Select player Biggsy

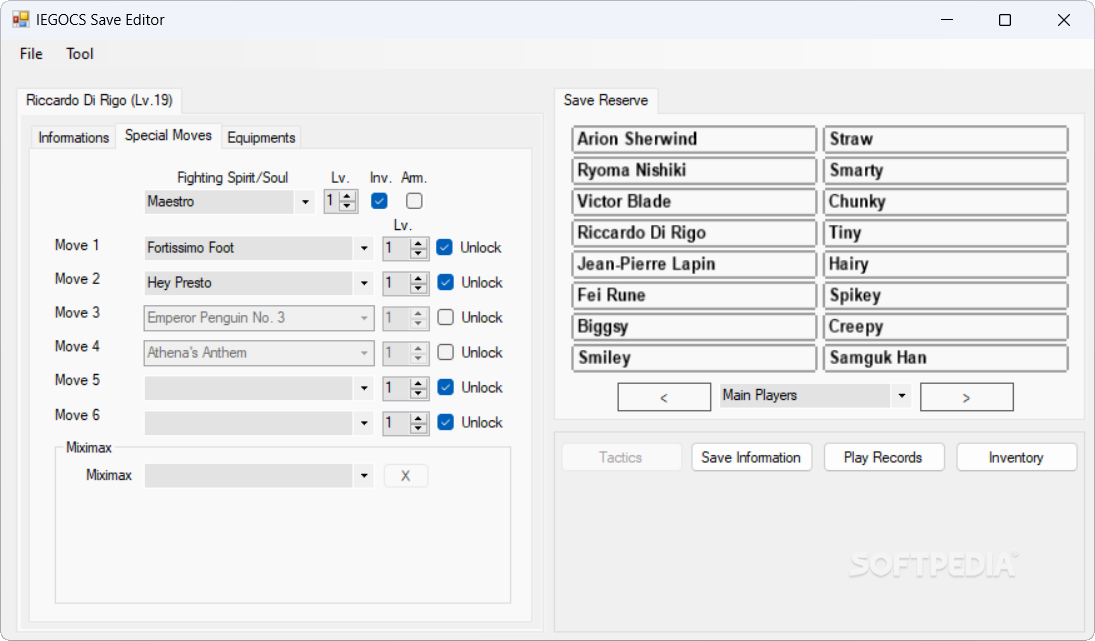(694, 327)
